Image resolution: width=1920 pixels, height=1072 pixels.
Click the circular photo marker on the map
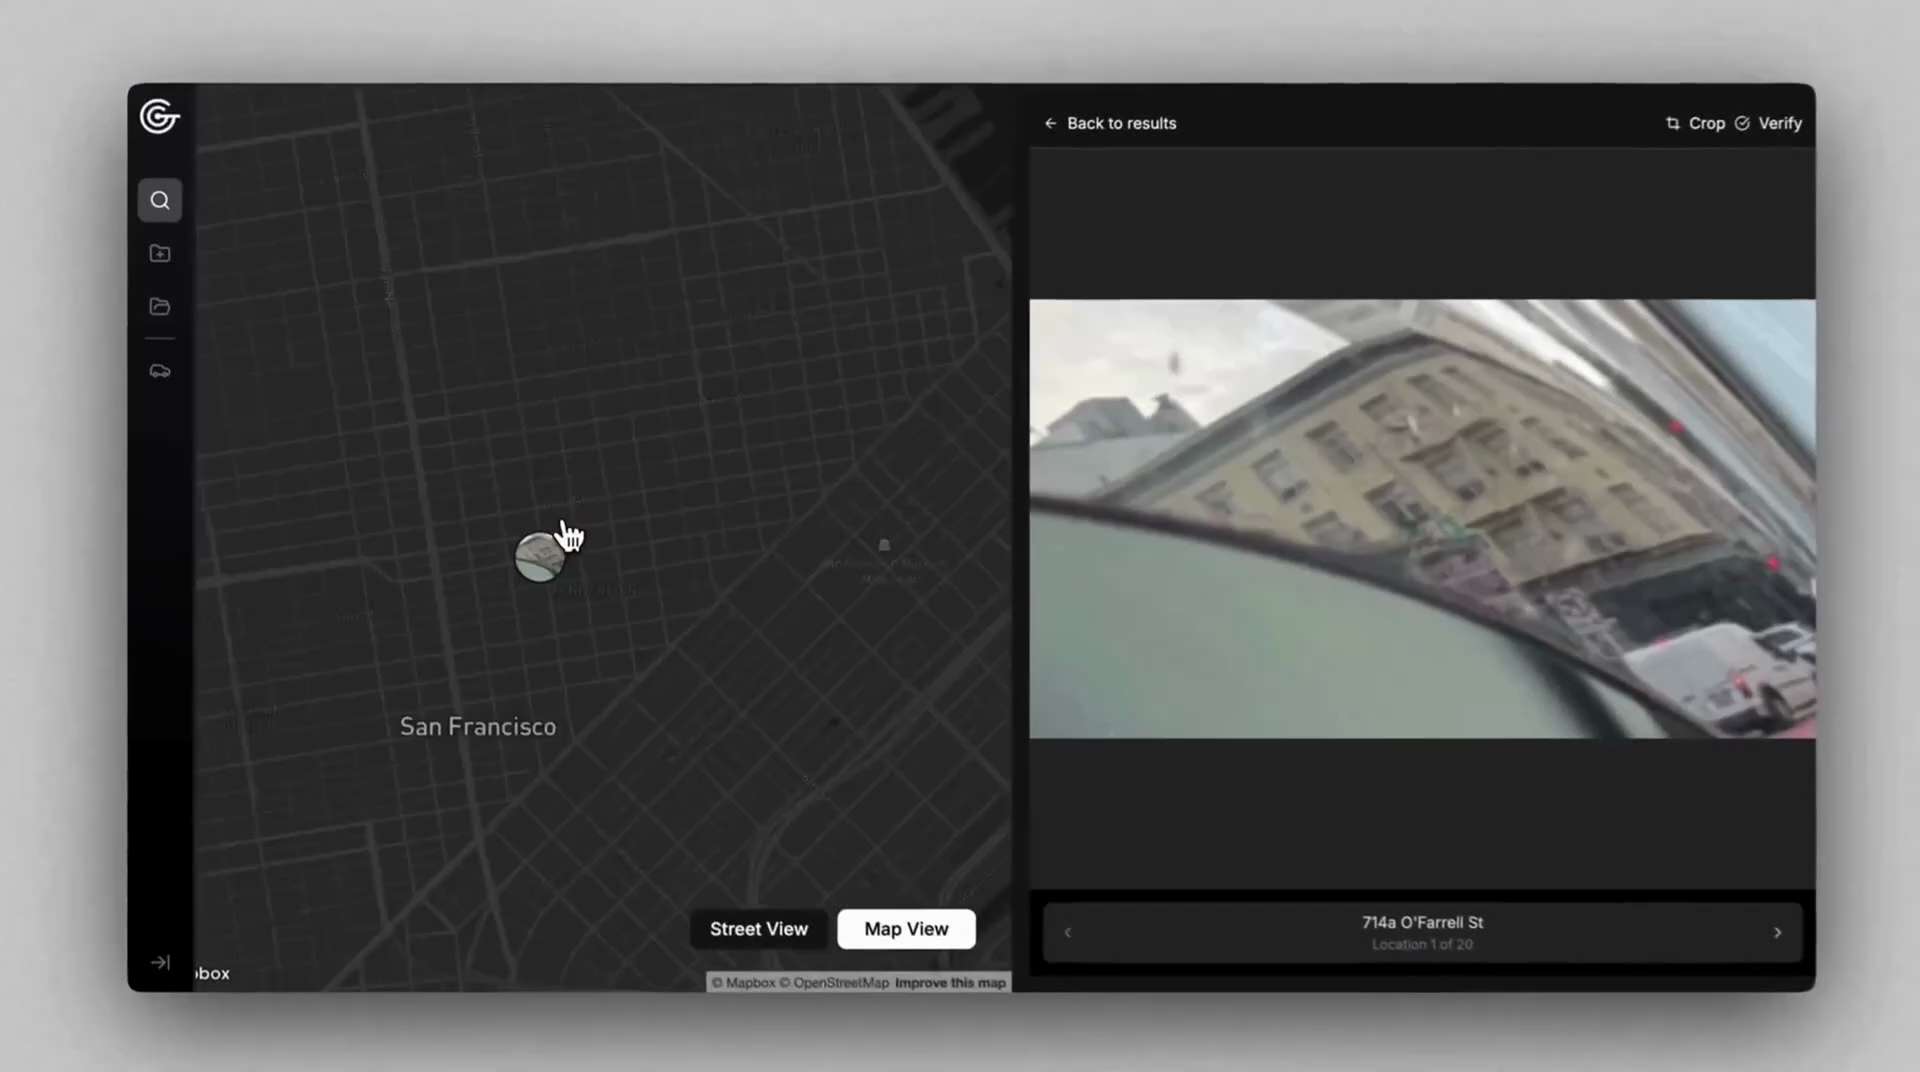(538, 558)
